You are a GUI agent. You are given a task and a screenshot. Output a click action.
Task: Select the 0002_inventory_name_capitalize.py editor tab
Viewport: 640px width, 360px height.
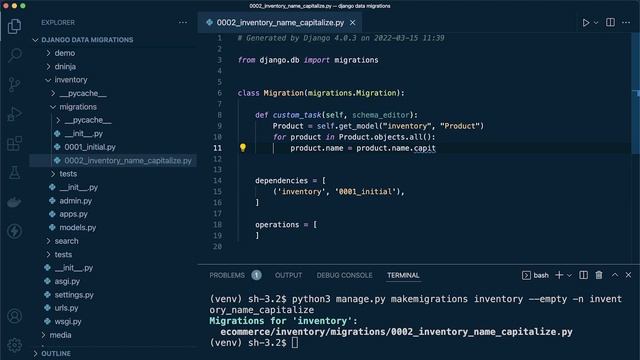coord(280,23)
